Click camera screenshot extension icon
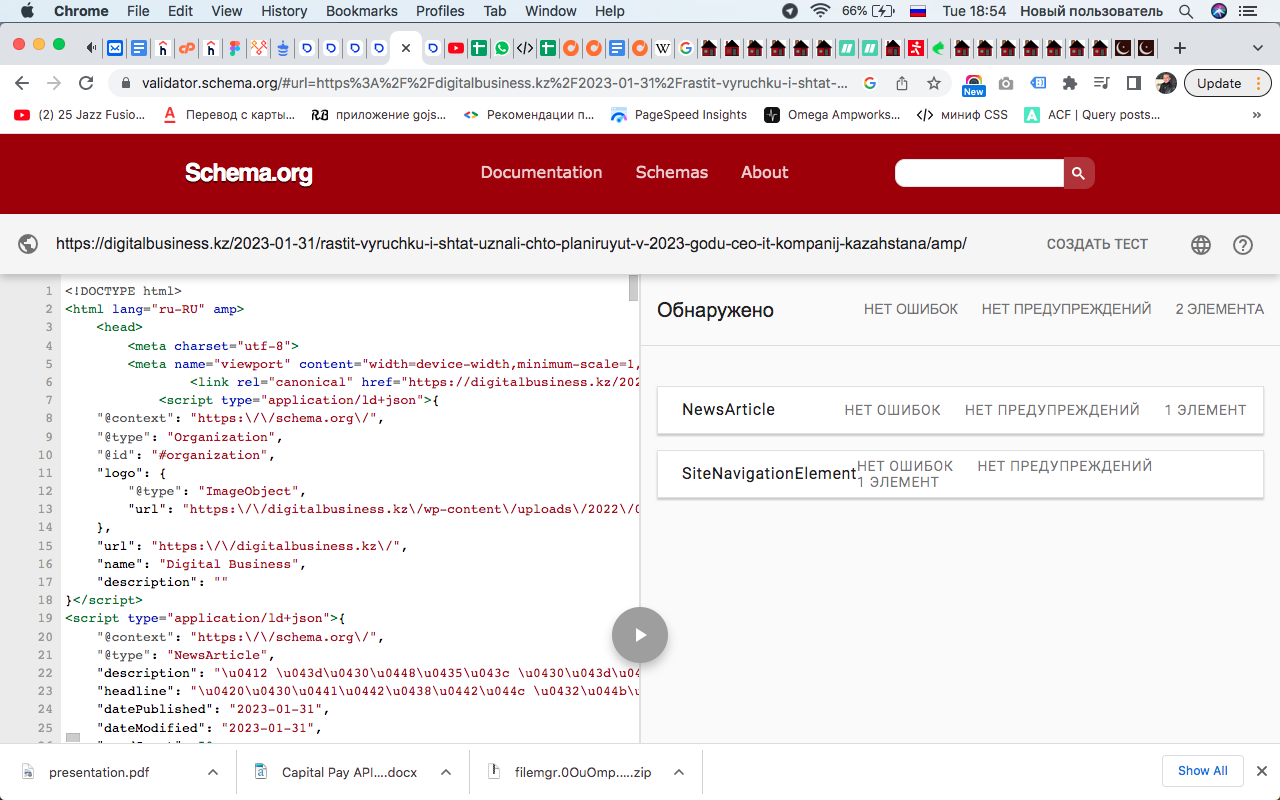 [x=1006, y=83]
